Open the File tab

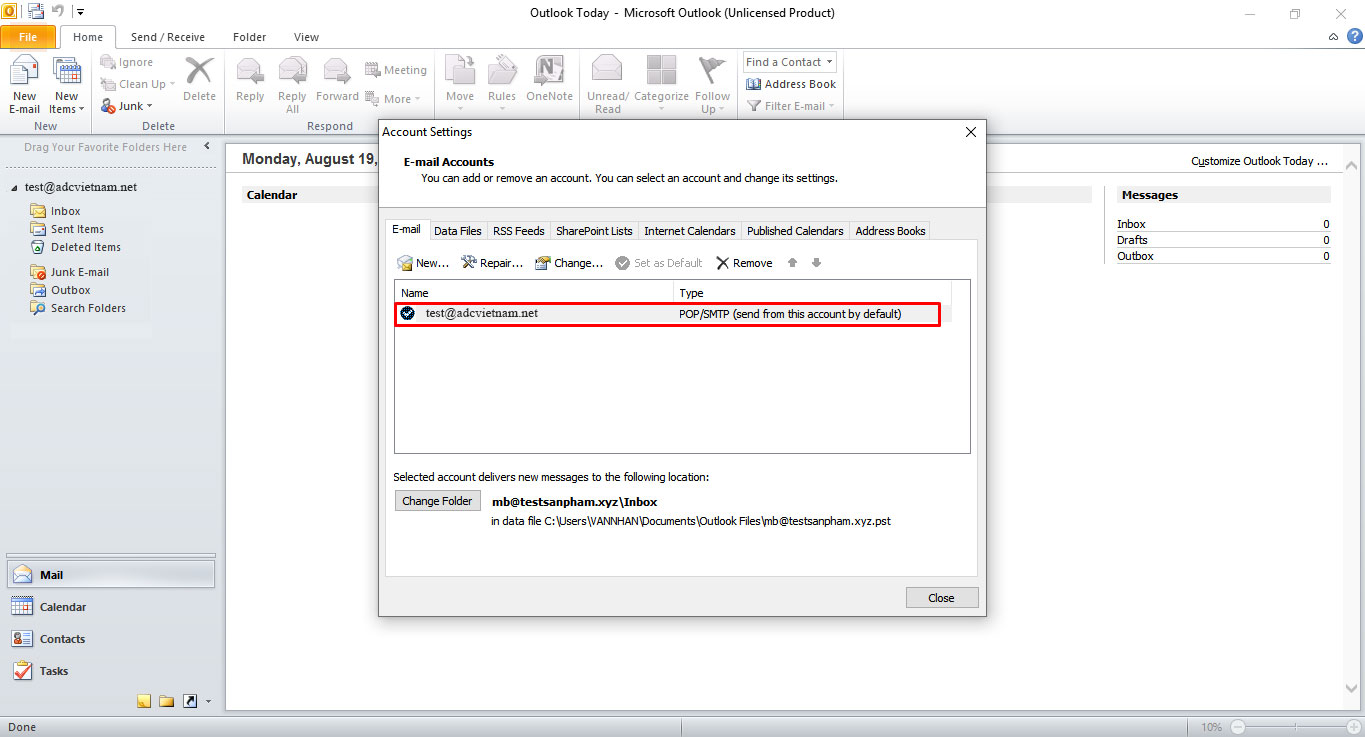28,37
